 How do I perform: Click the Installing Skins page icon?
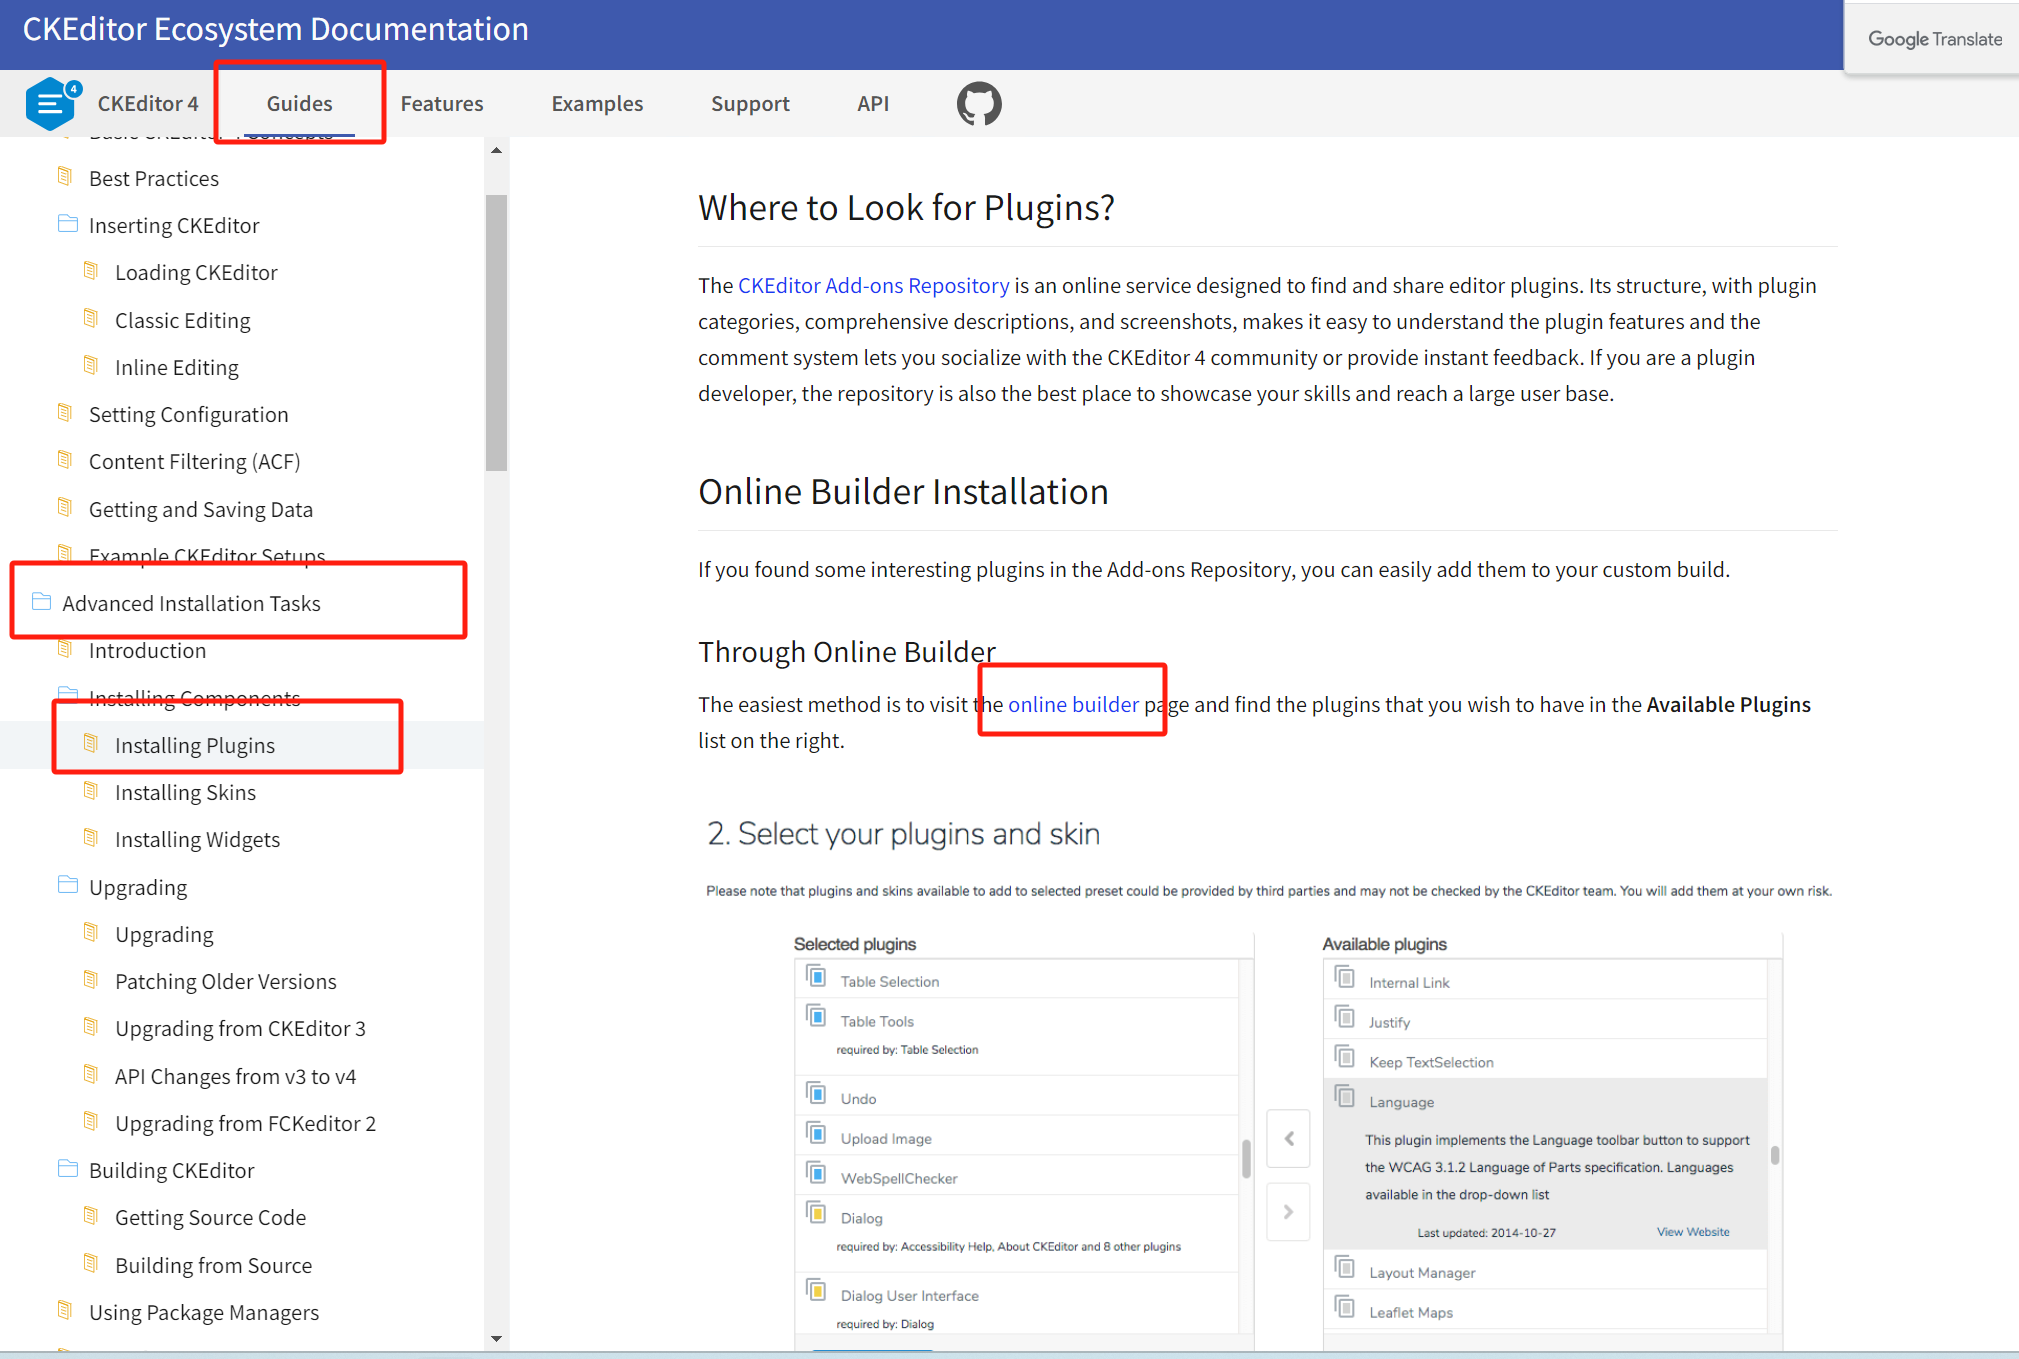coord(91,791)
